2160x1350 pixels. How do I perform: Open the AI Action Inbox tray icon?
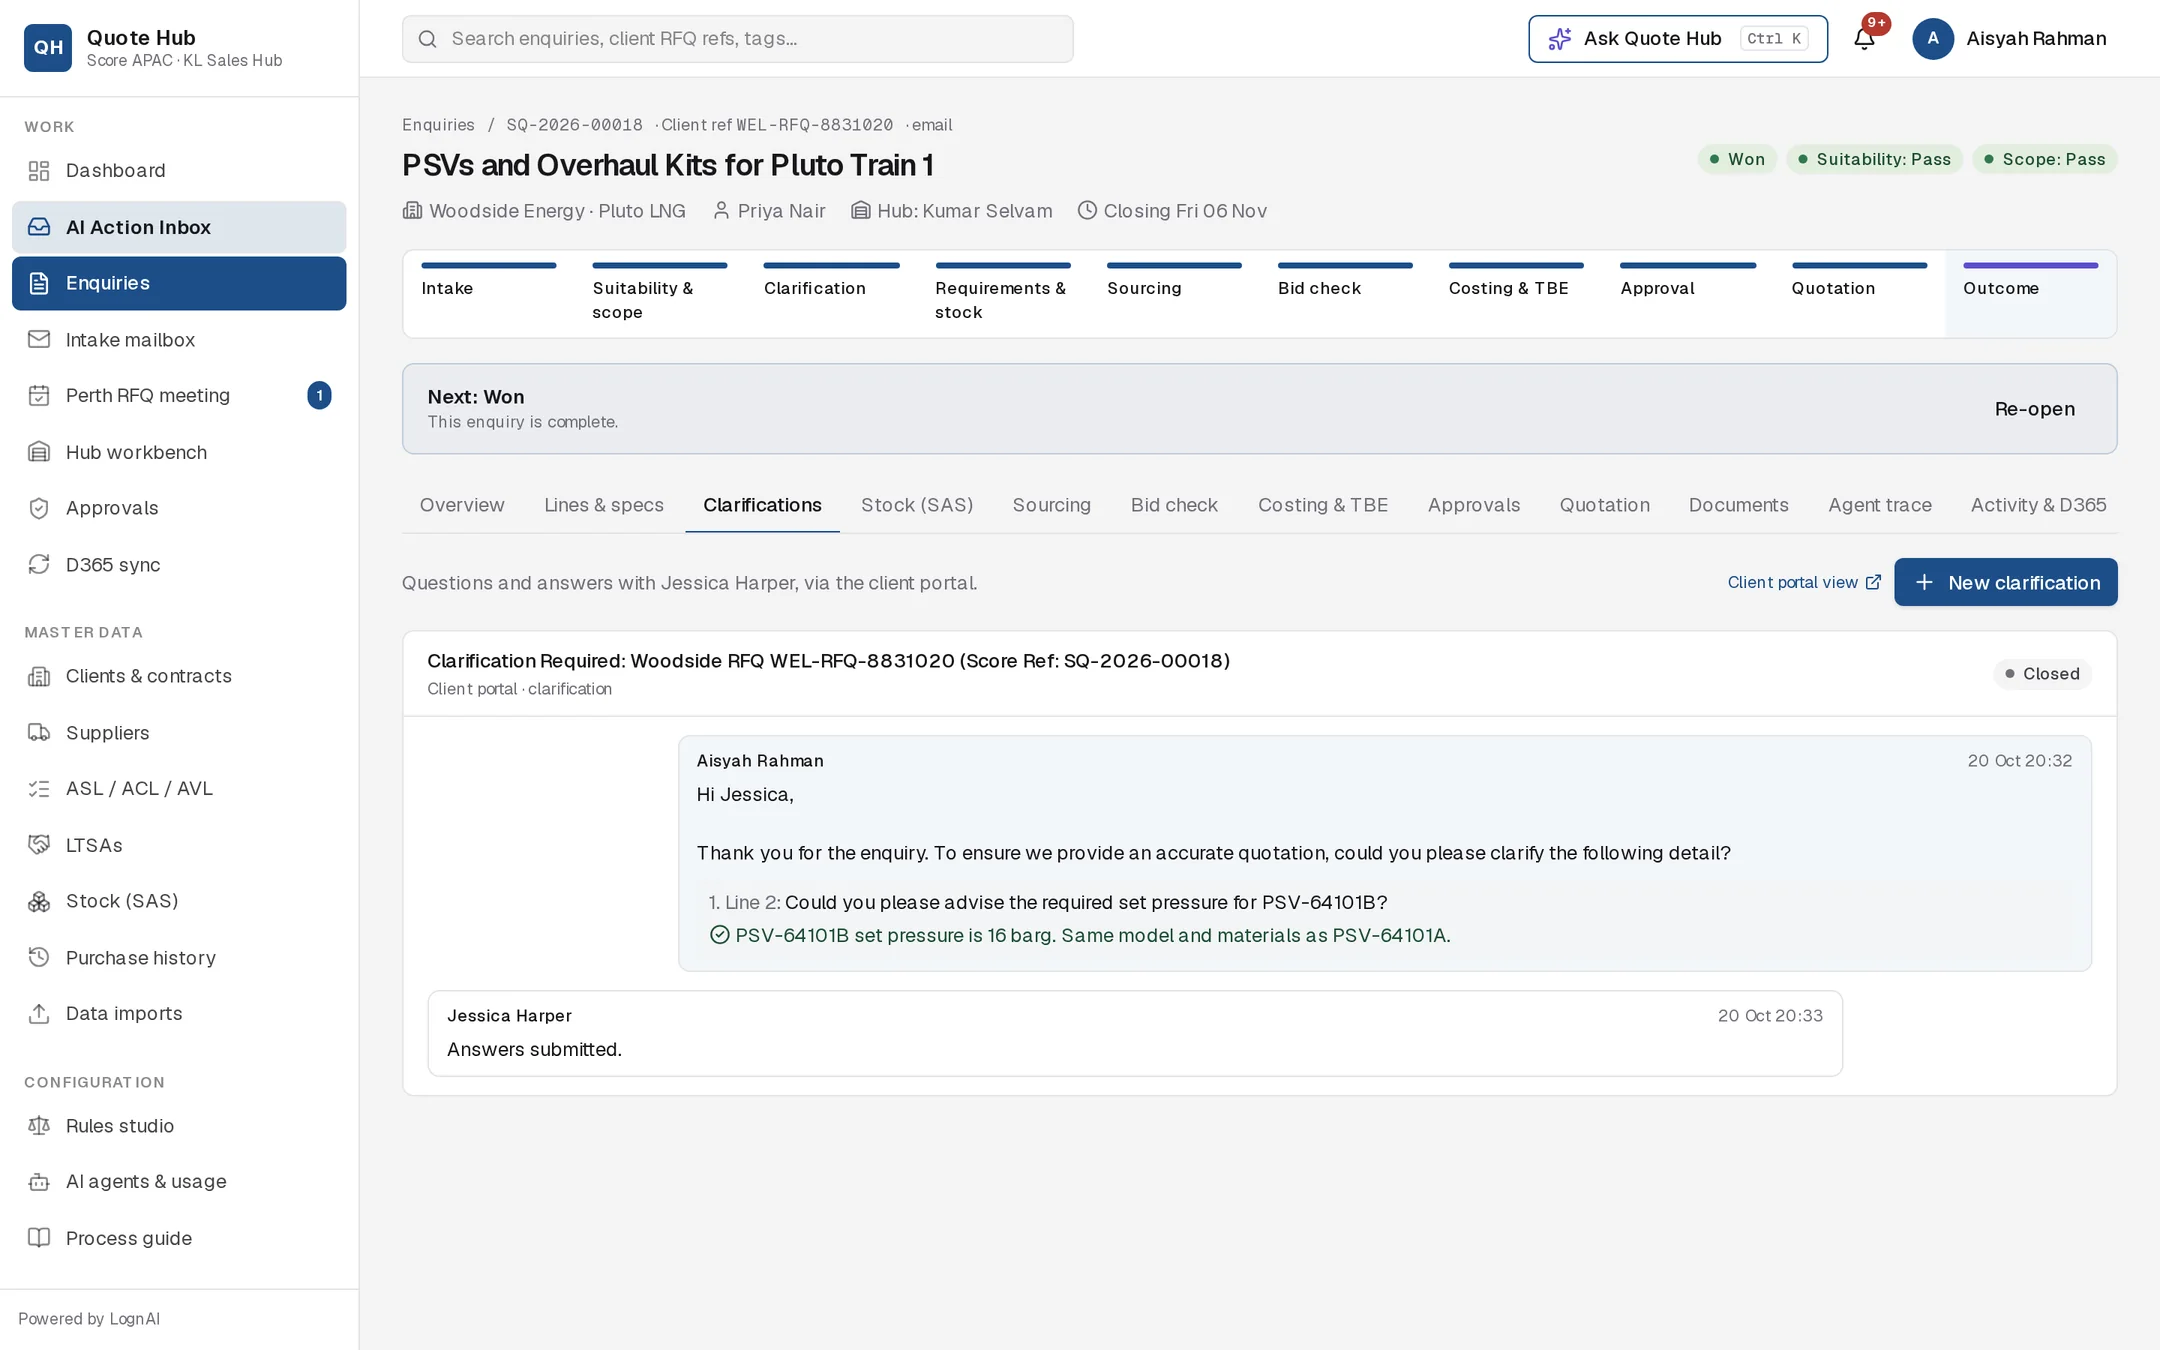[x=39, y=227]
